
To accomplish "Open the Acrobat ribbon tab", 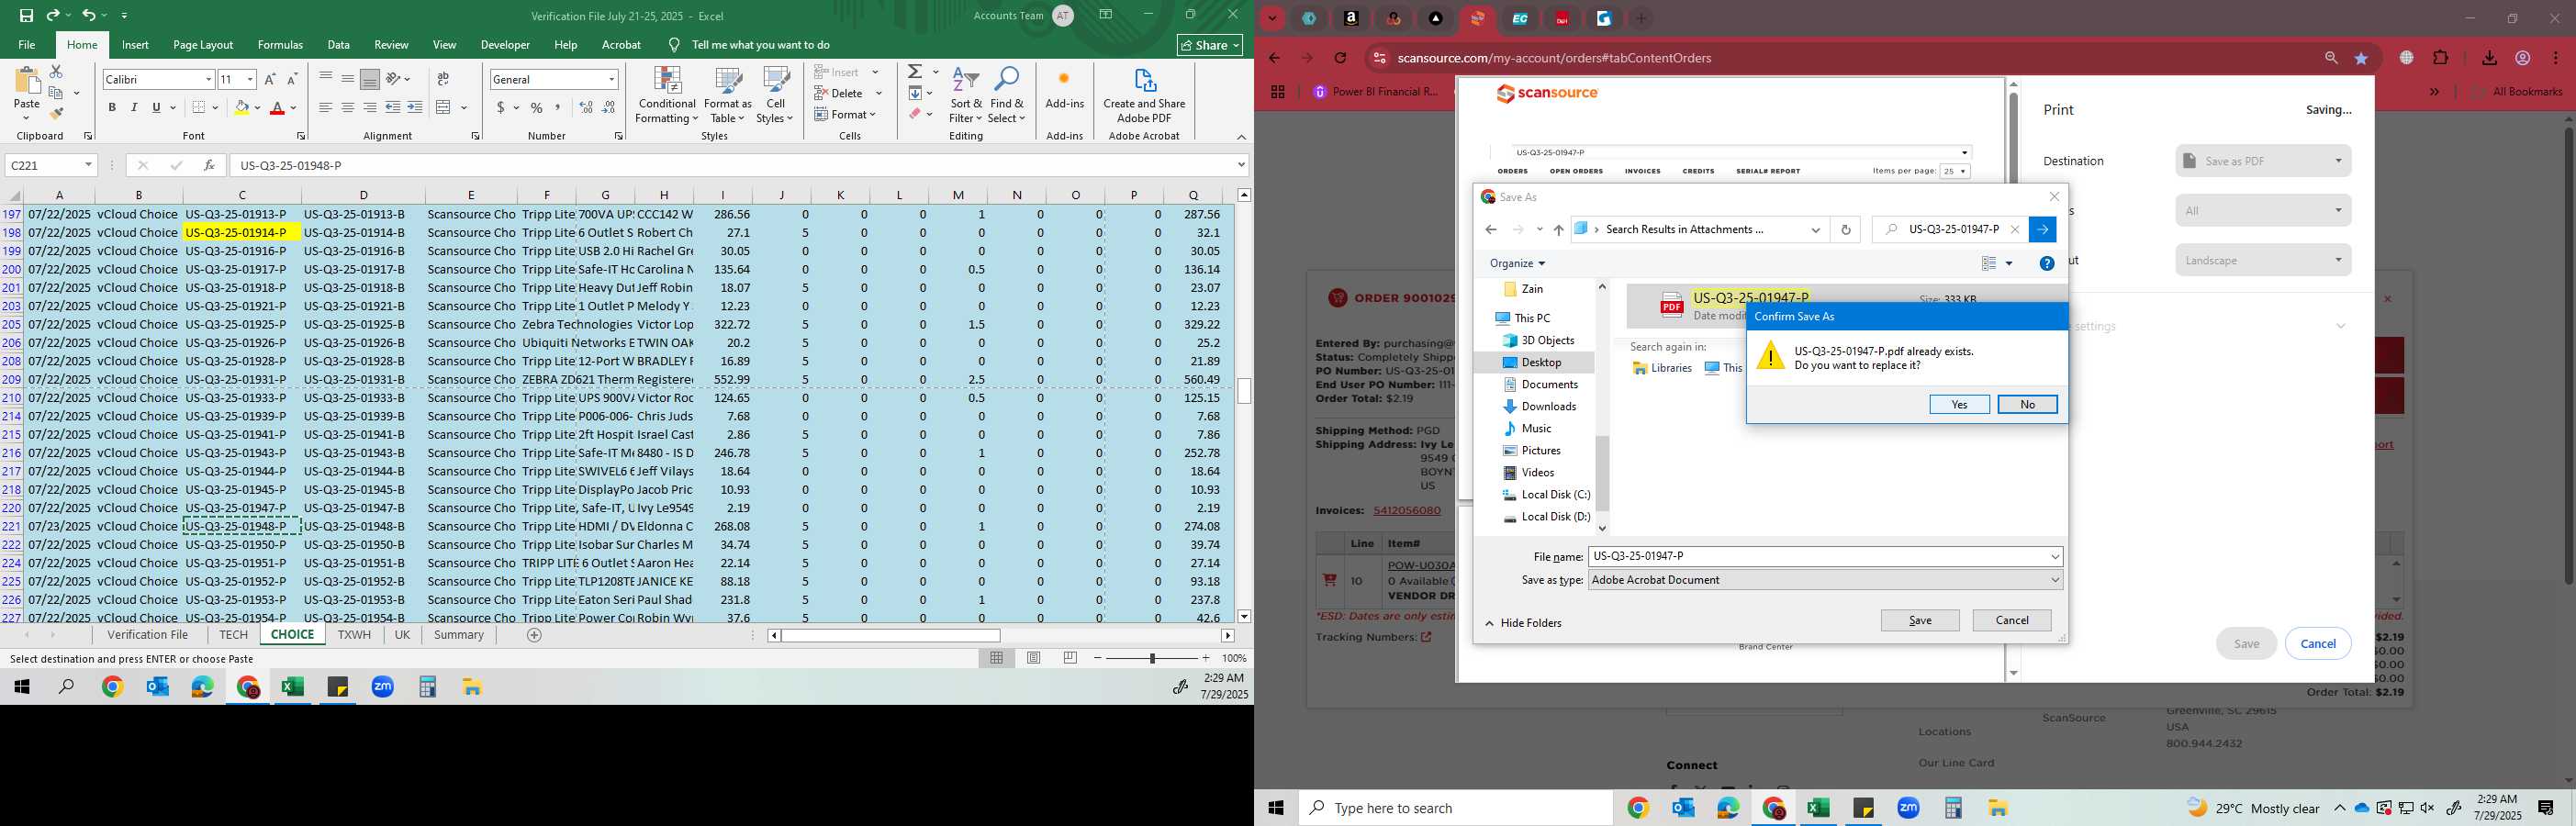I will [x=621, y=45].
